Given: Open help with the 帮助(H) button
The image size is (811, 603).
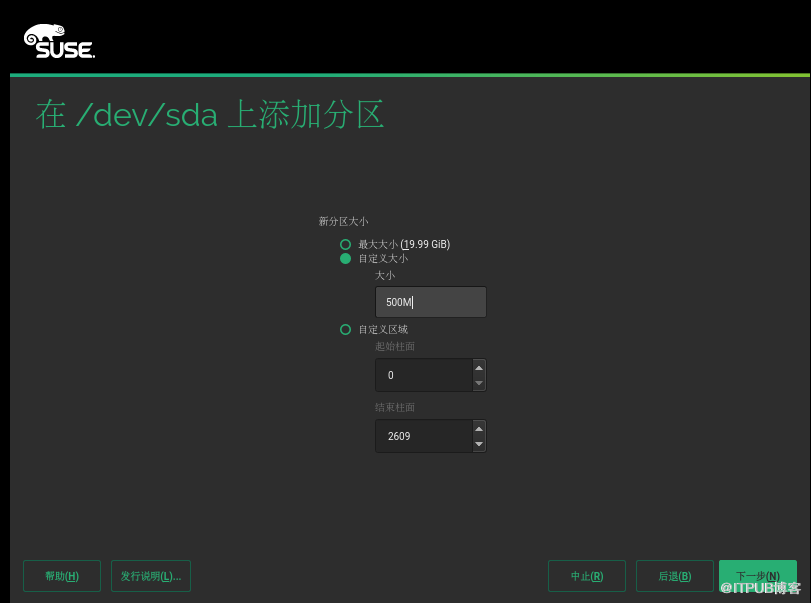Looking at the screenshot, I should tap(62, 576).
